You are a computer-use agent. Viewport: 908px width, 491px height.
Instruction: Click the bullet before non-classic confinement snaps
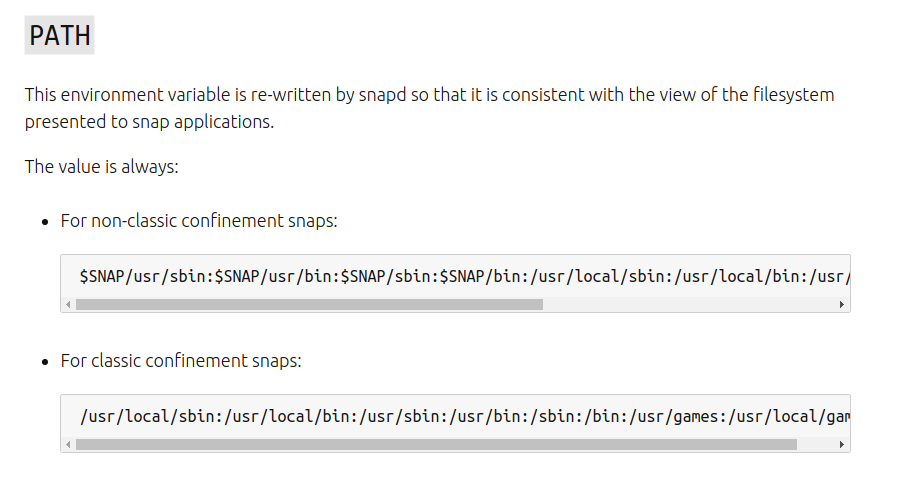(x=44, y=221)
